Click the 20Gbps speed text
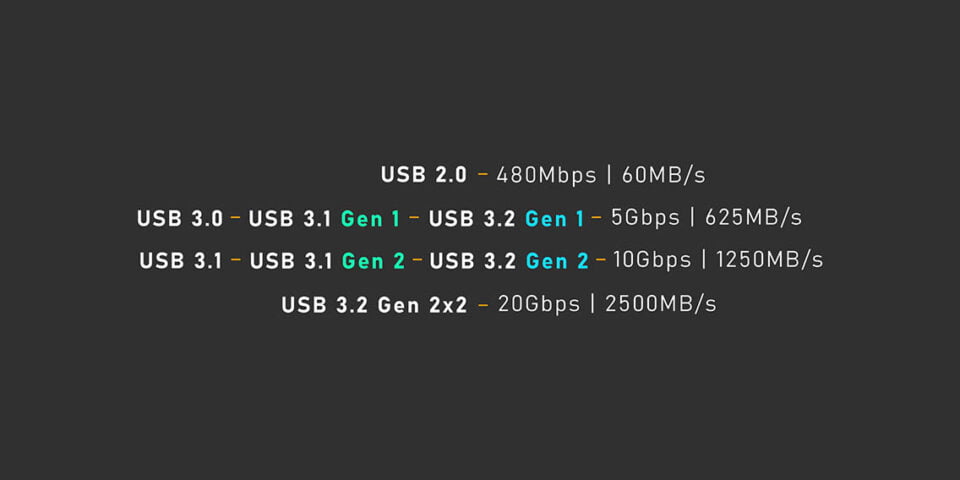960x480 pixels. click(539, 304)
